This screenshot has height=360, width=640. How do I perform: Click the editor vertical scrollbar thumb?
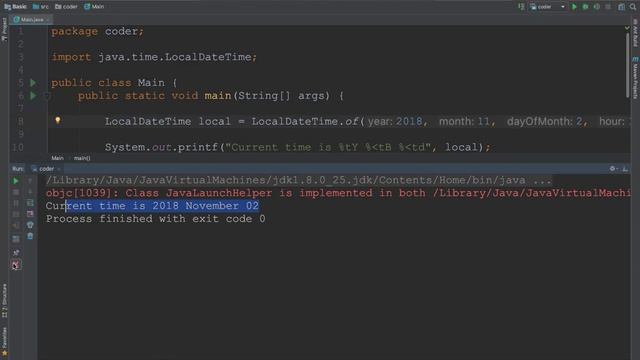click(627, 64)
